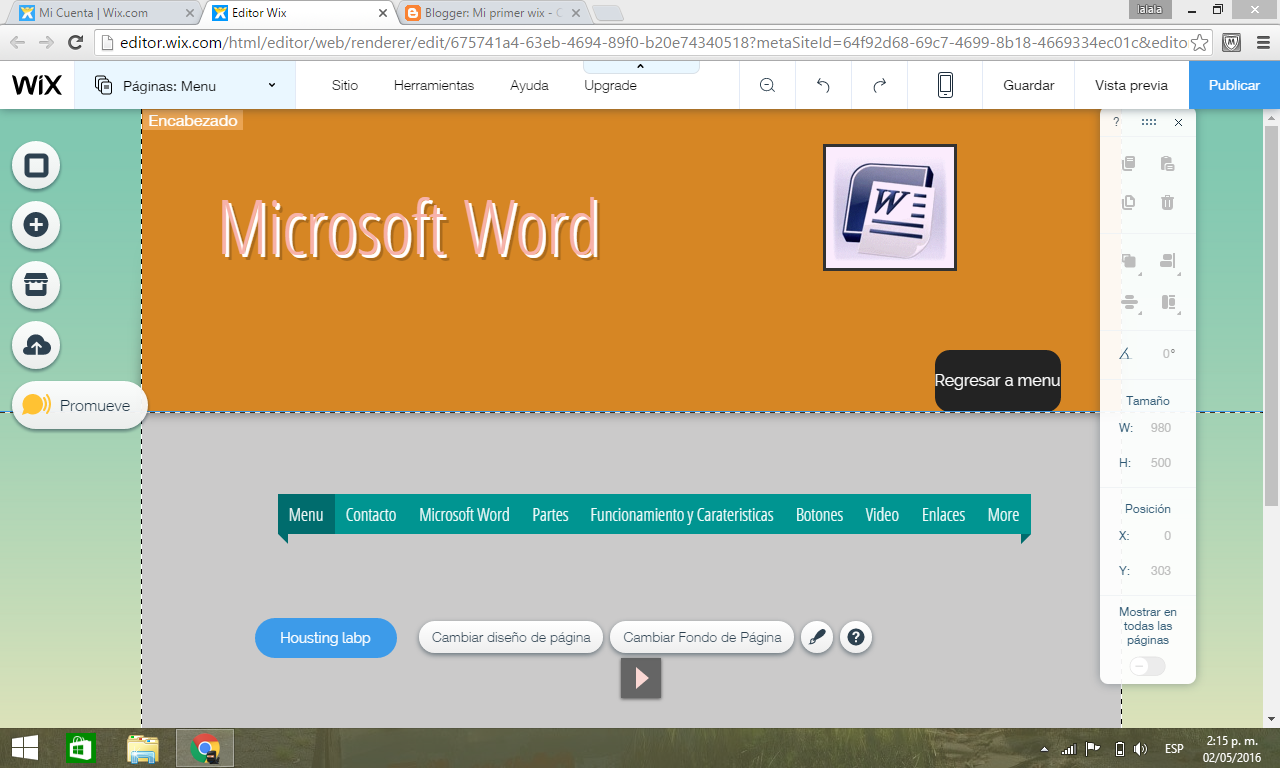Open toolbar help question mark

click(x=1116, y=122)
